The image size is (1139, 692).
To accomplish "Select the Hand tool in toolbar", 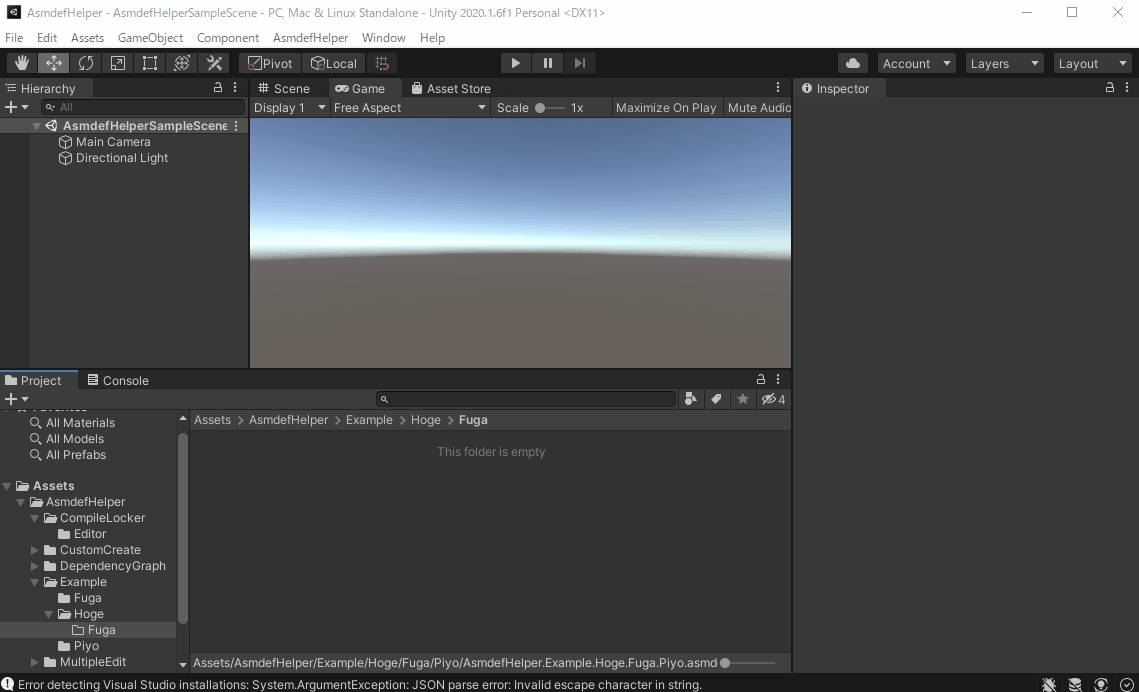I will tap(22, 63).
